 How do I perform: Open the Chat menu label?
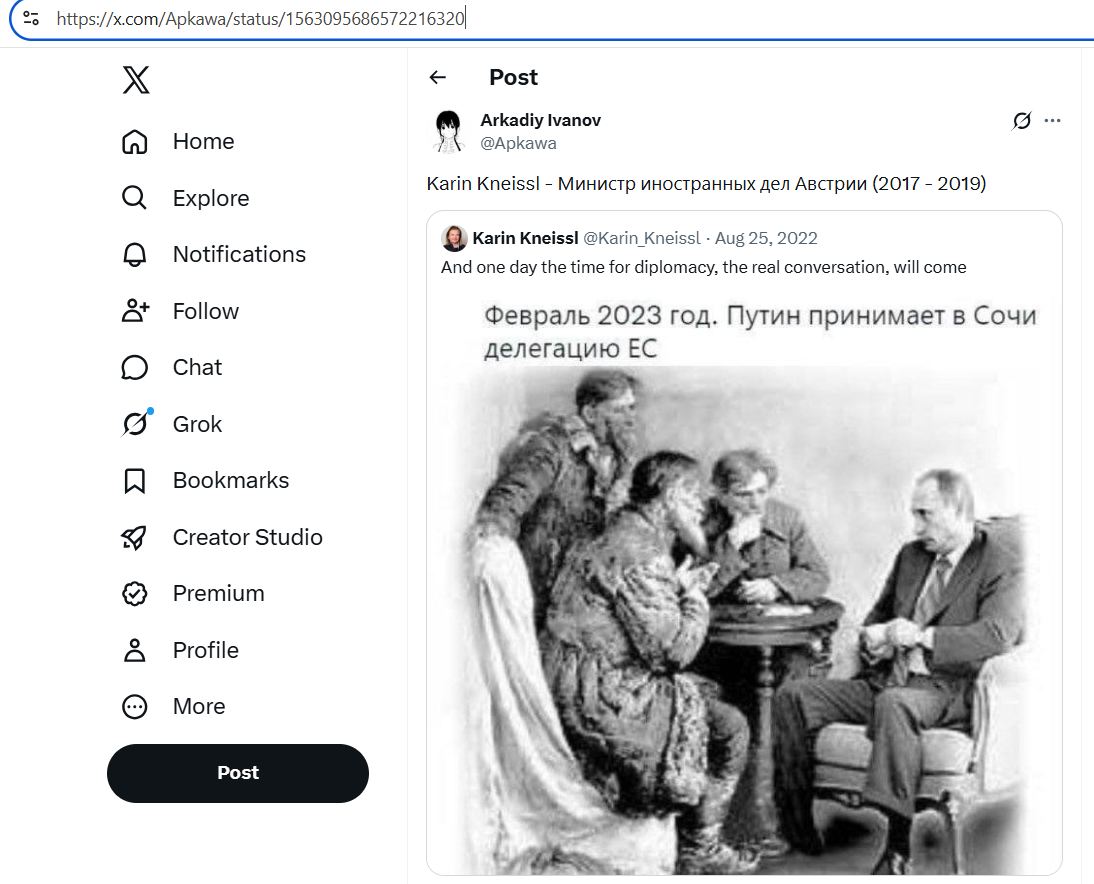[197, 368]
